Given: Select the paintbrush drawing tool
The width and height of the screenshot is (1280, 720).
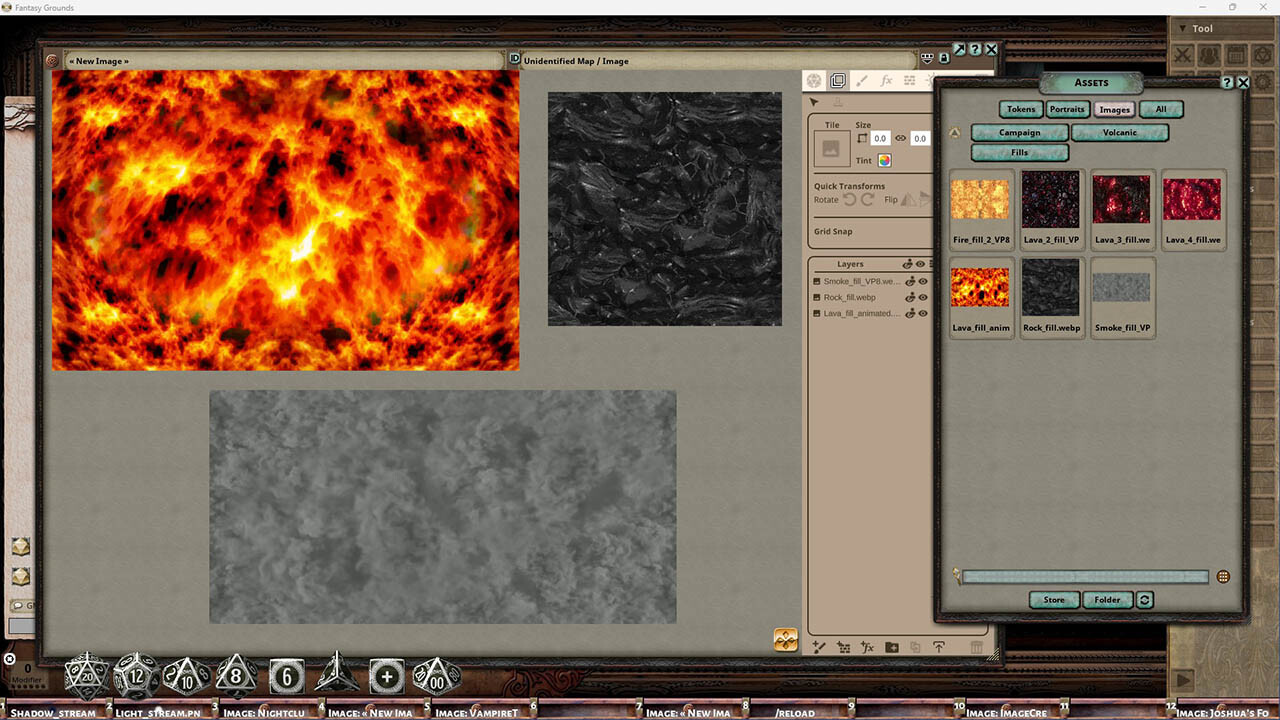Looking at the screenshot, I should coord(862,80).
